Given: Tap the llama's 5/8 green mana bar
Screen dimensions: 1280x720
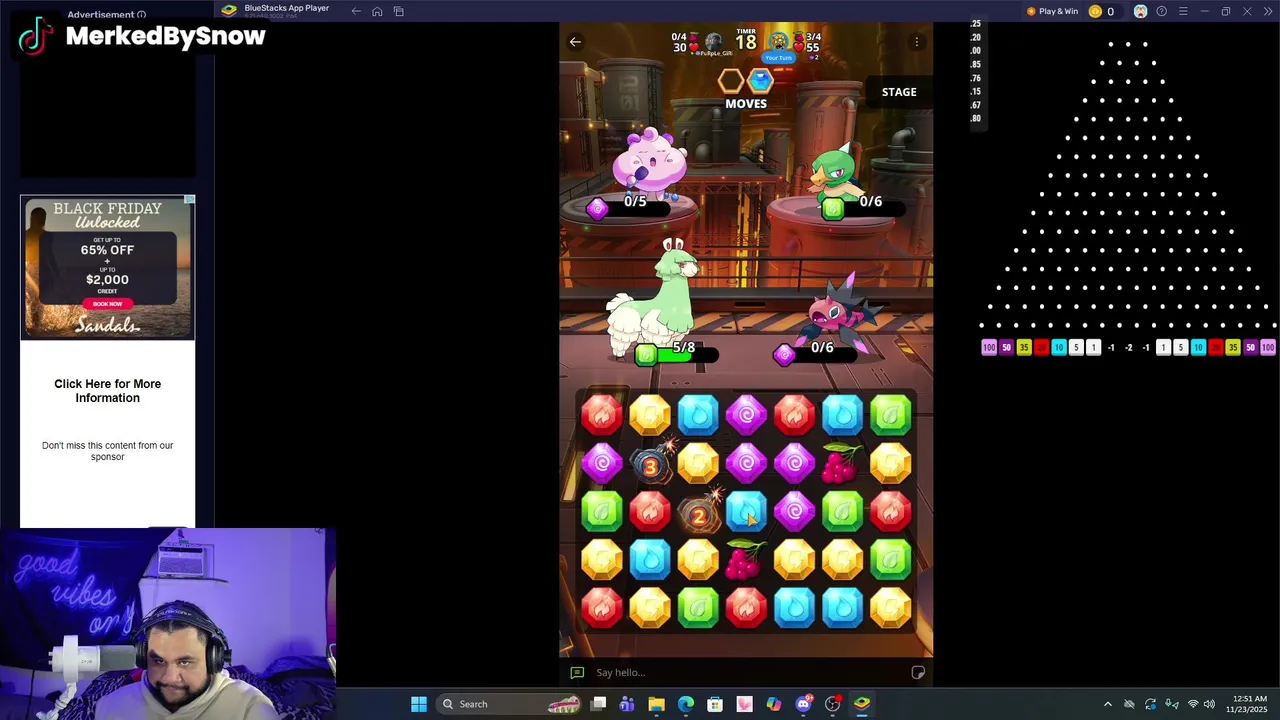Looking at the screenshot, I should pos(677,353).
